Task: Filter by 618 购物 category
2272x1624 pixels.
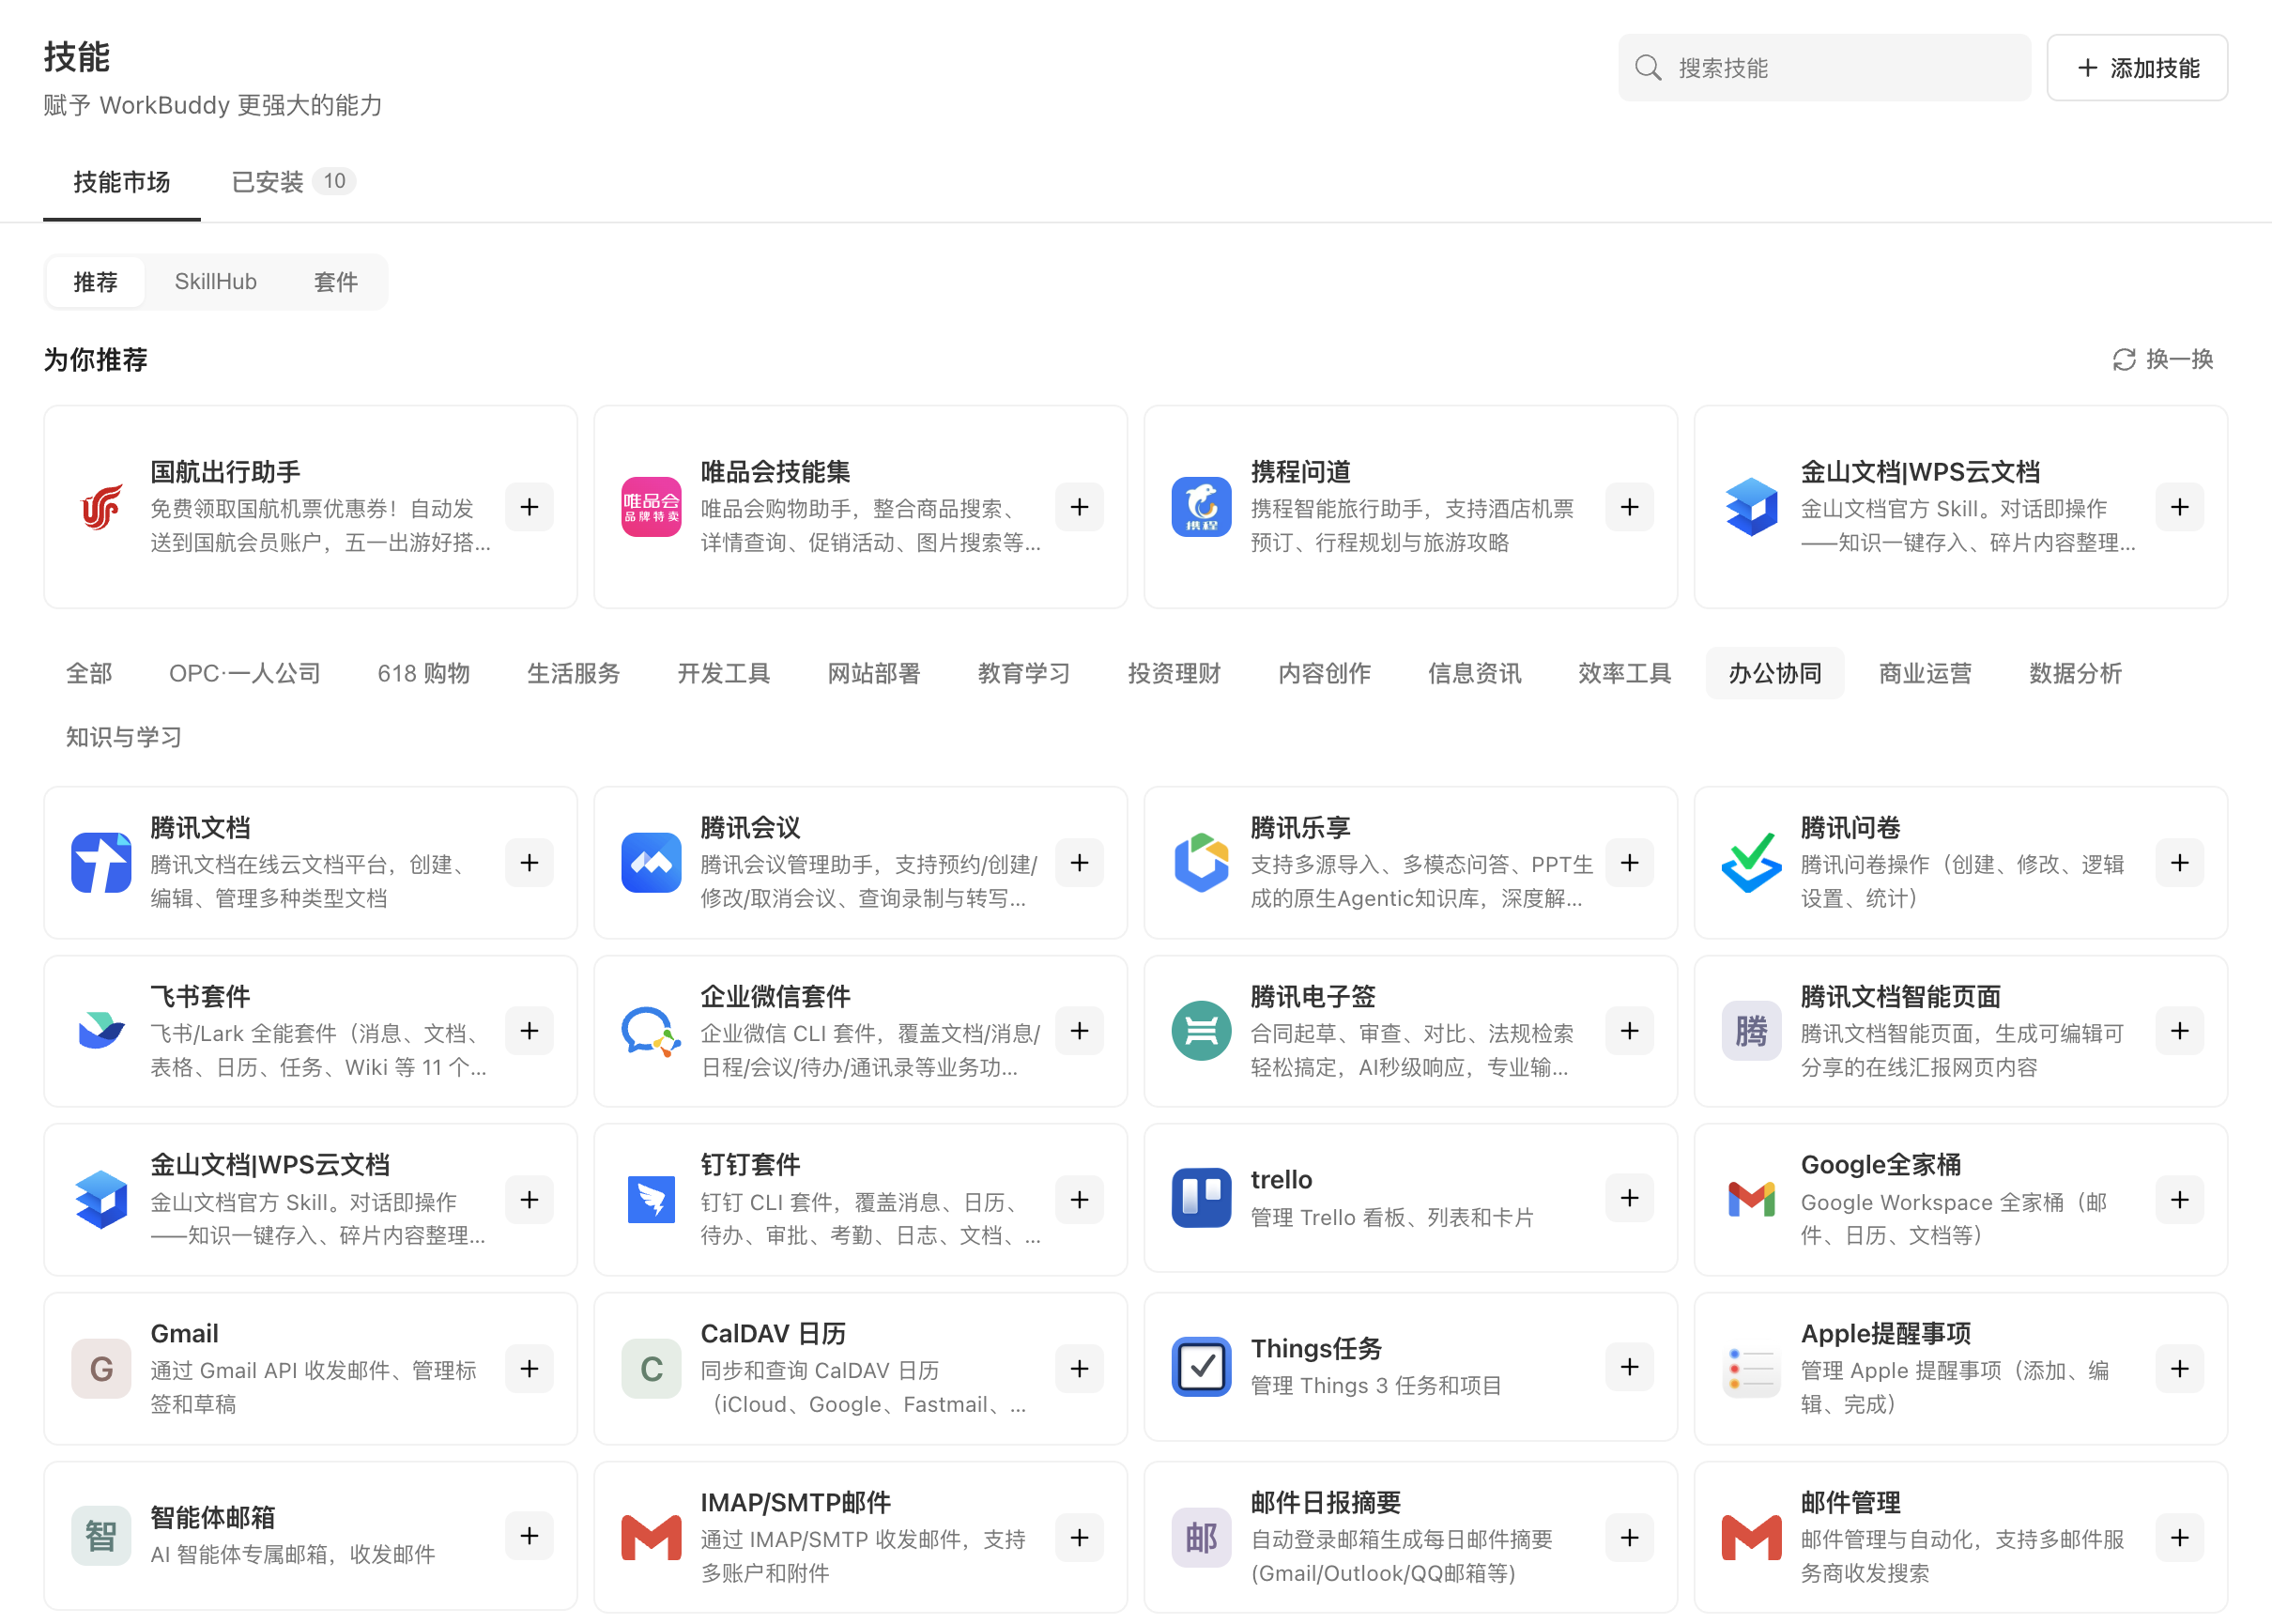Action: click(x=424, y=673)
